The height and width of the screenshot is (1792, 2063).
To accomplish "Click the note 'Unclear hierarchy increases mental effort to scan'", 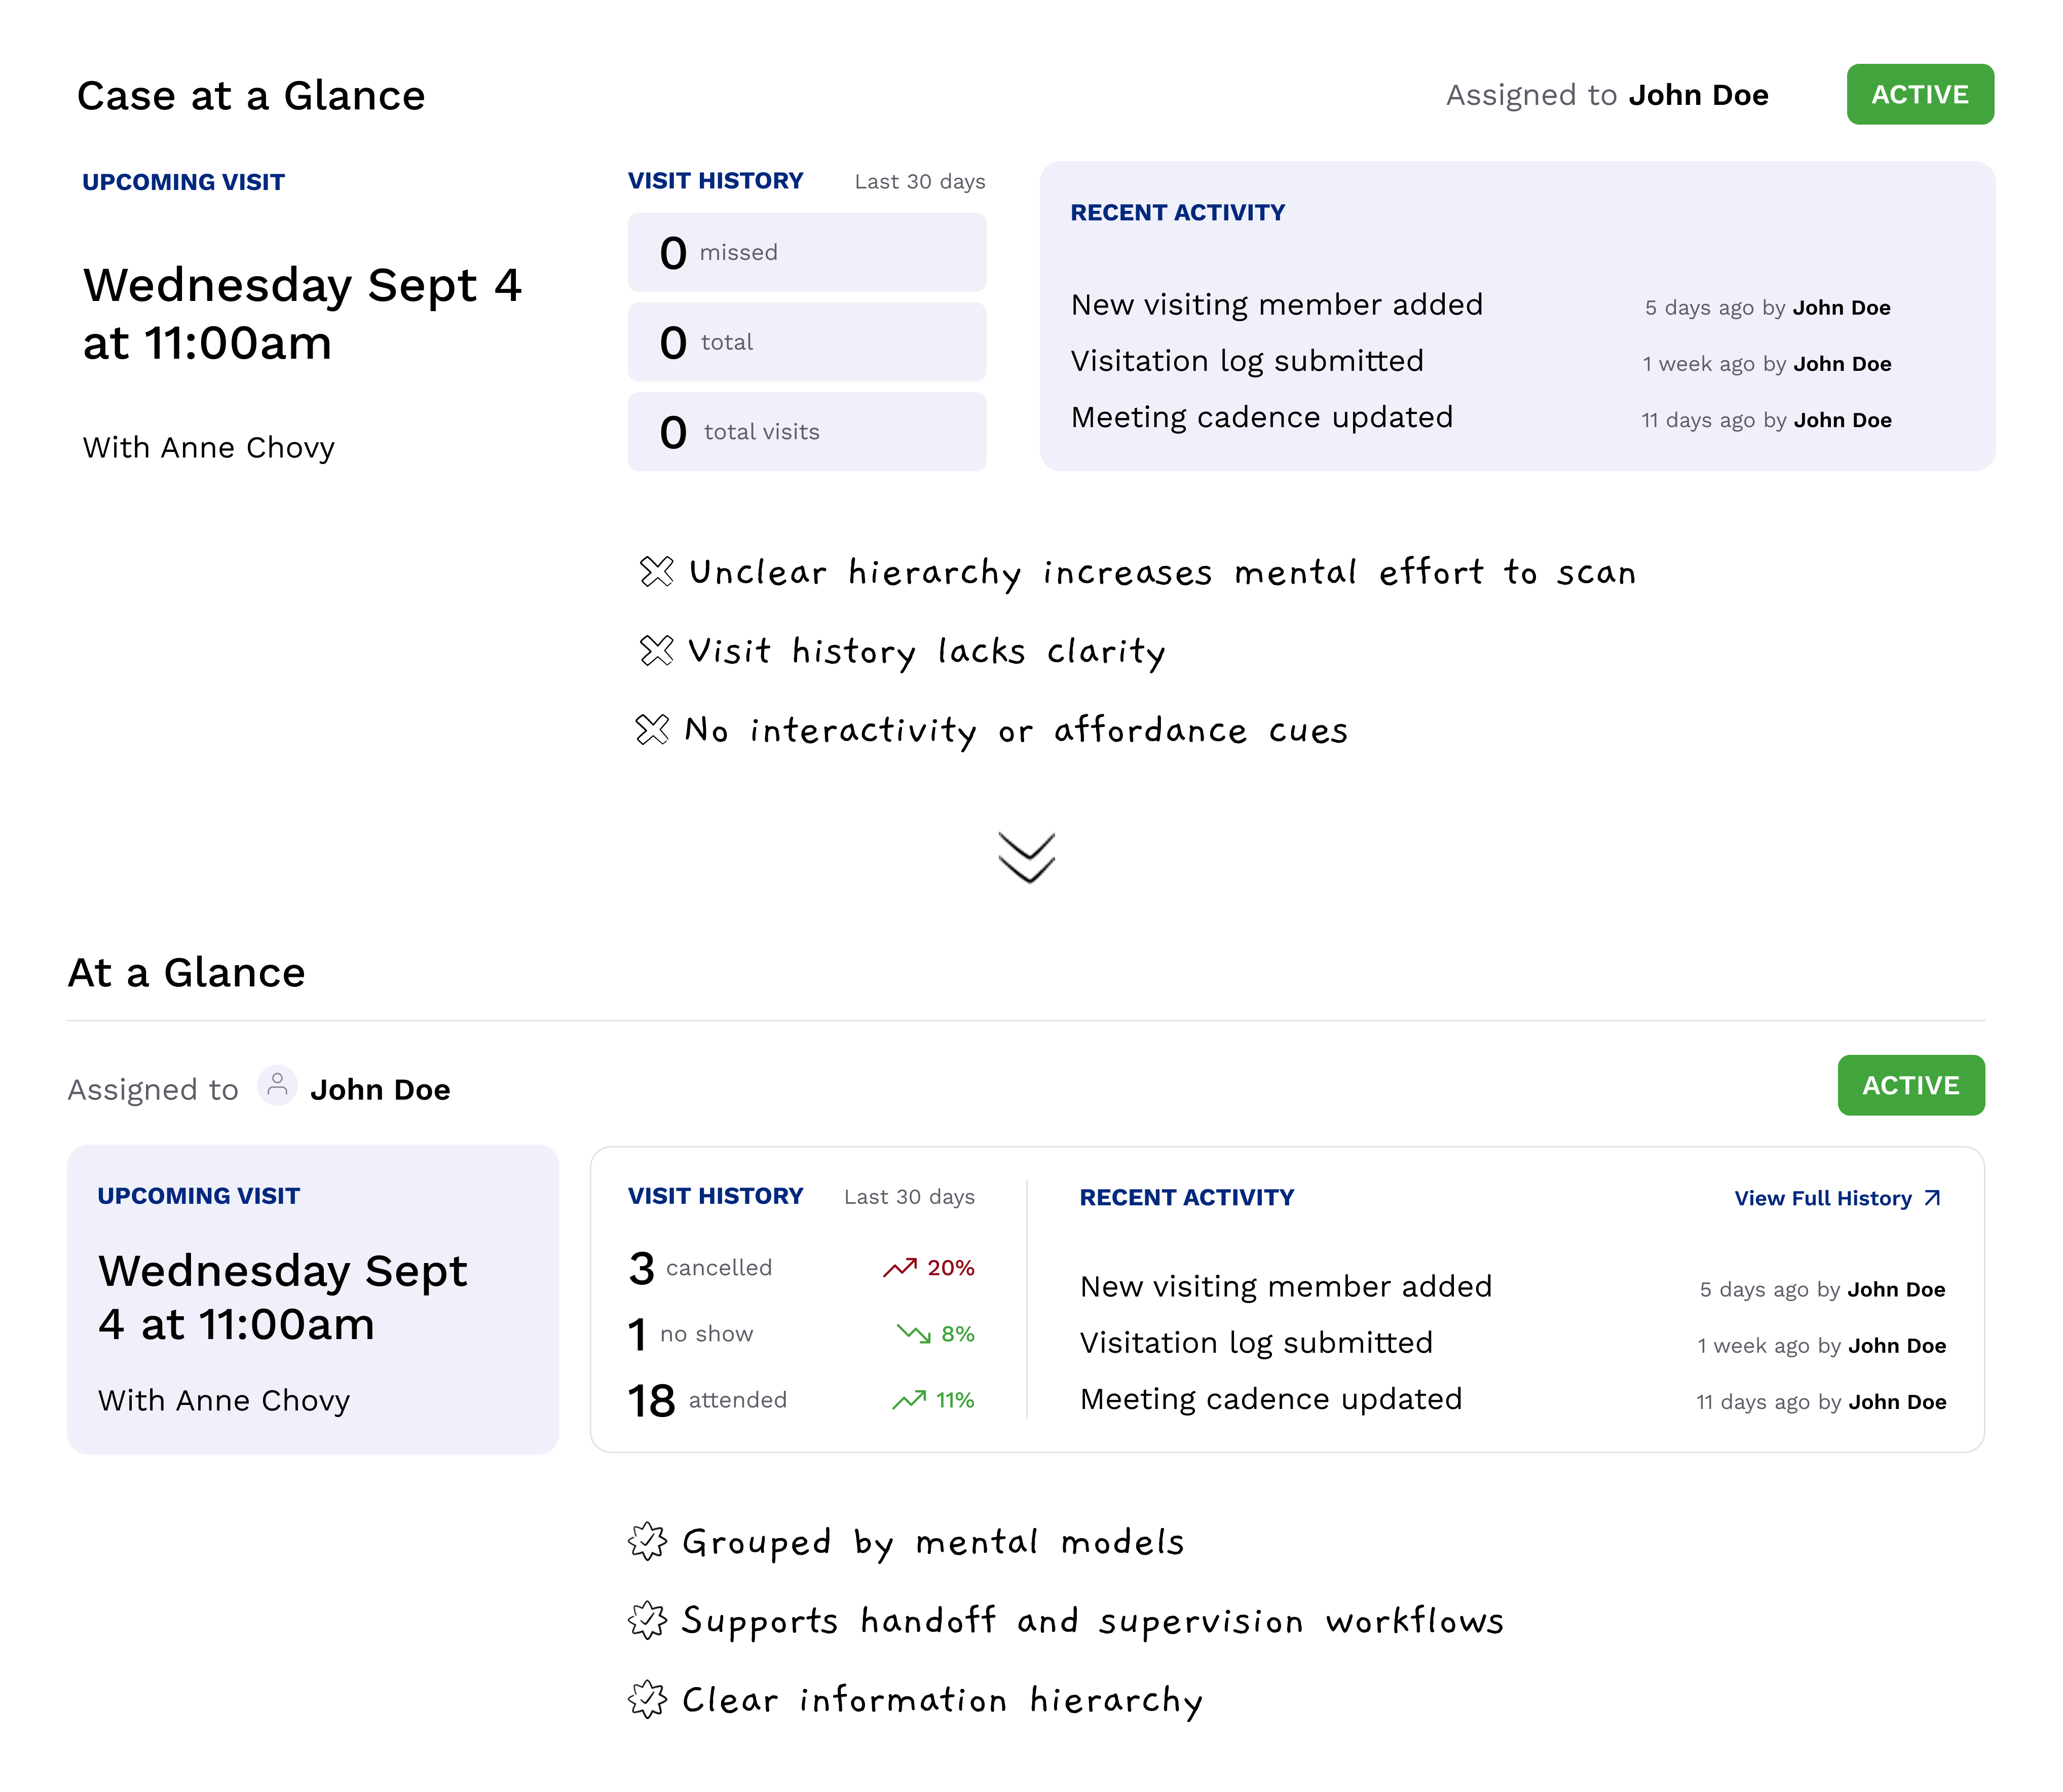I will pos(1163,573).
